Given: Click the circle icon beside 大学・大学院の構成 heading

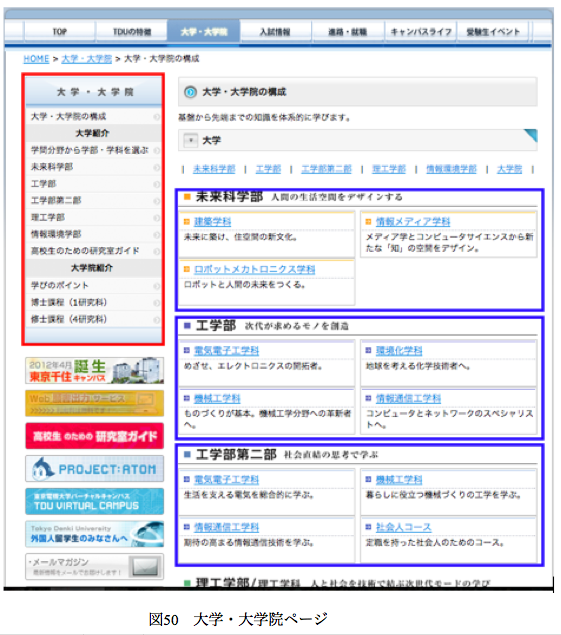Looking at the screenshot, I should [x=190, y=92].
